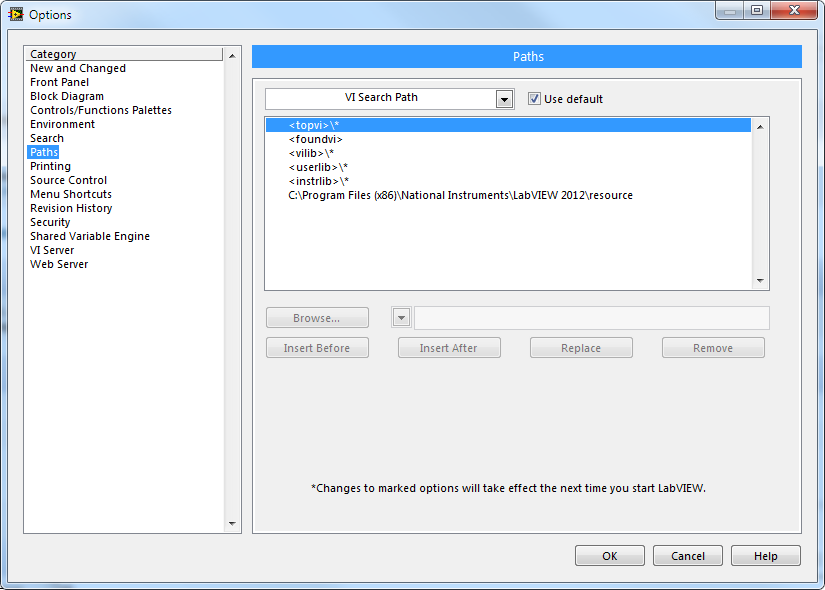
Task: Click the category list scroll down arrow
Action: coord(232,524)
